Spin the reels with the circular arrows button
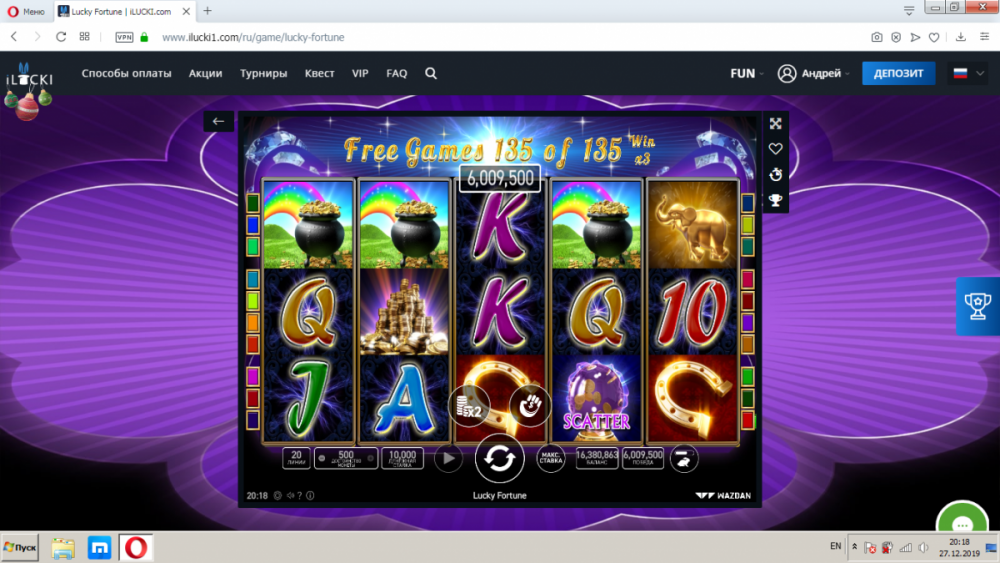This screenshot has height=563, width=1000. pyautogui.click(x=499, y=458)
